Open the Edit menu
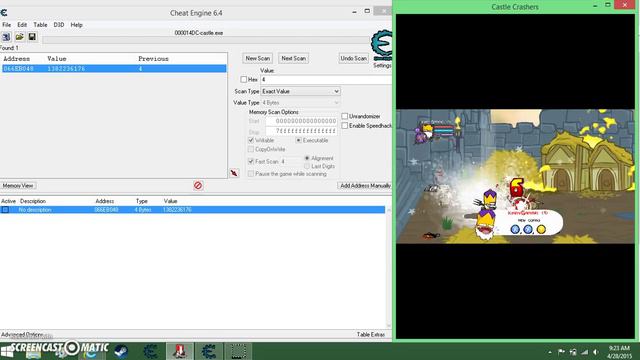Viewport: 640px width, 360px height. 22,25
